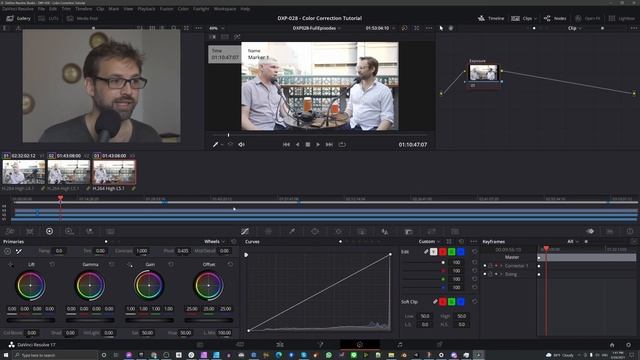Open the Keyframes palette icon

coord(590,231)
